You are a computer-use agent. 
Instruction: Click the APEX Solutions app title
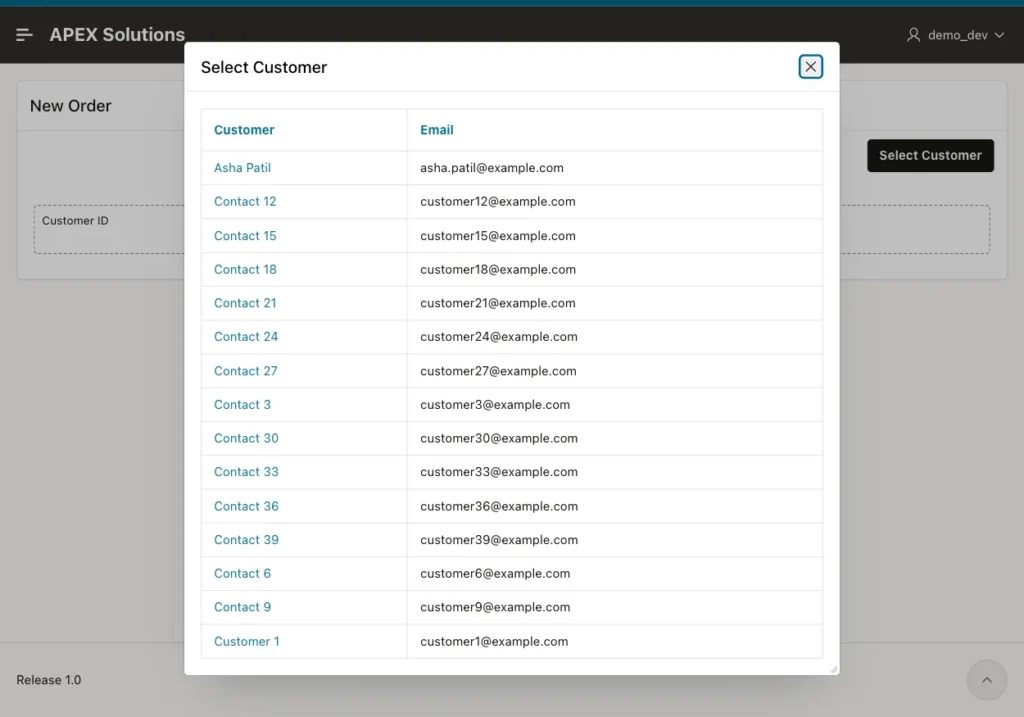[x=117, y=35]
